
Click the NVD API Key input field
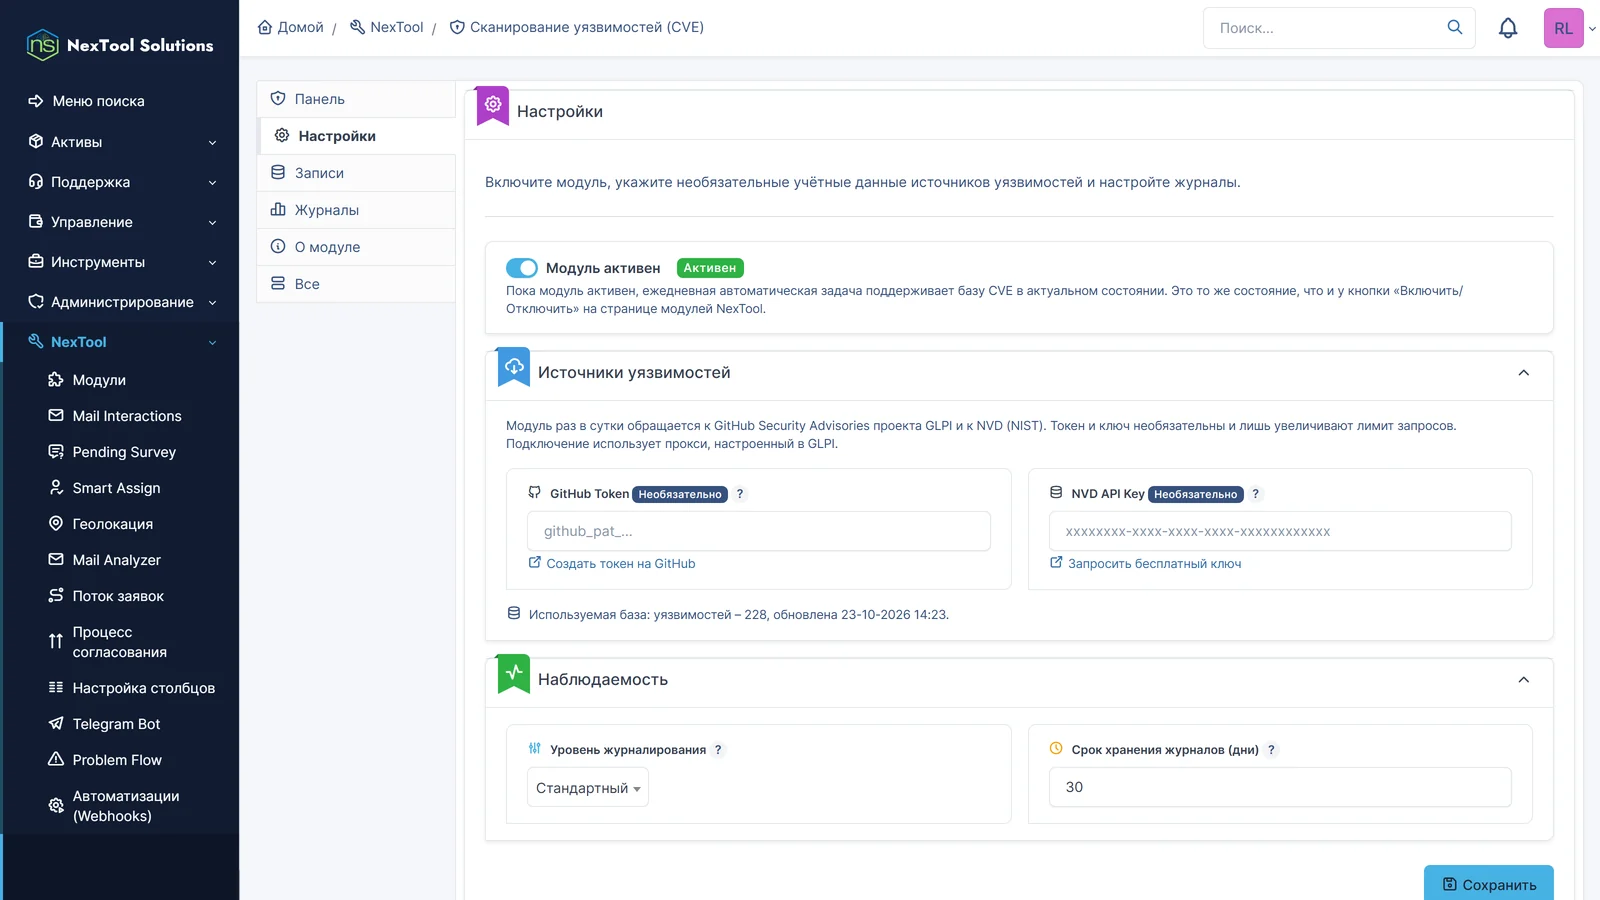pyautogui.click(x=1280, y=531)
